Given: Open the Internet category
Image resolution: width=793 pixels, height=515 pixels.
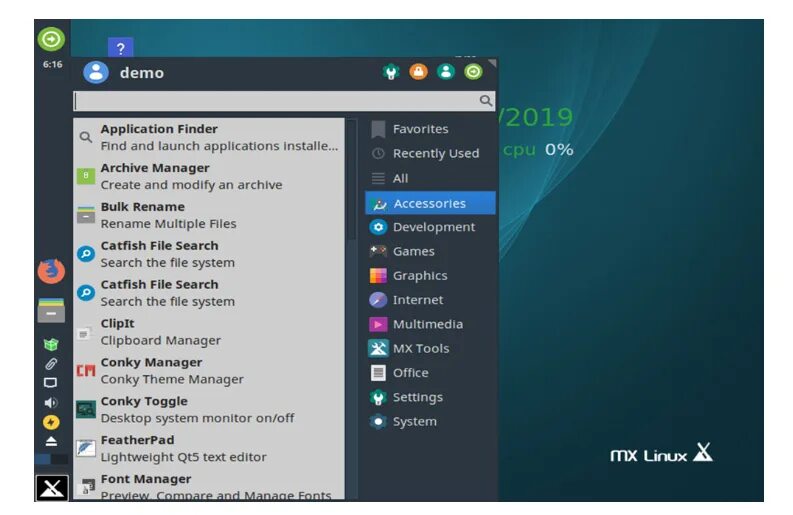Looking at the screenshot, I should tap(430, 300).
